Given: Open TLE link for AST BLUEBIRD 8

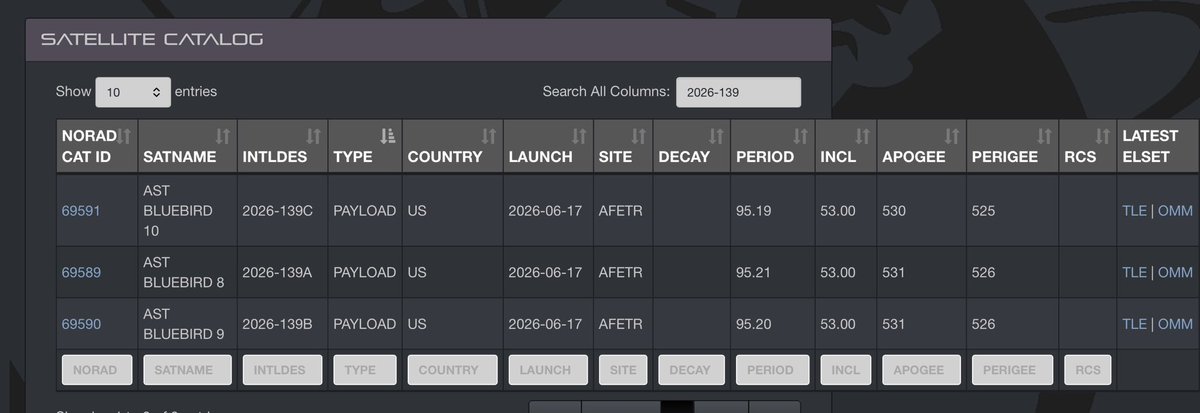Looking at the screenshot, I should tap(1134, 272).
